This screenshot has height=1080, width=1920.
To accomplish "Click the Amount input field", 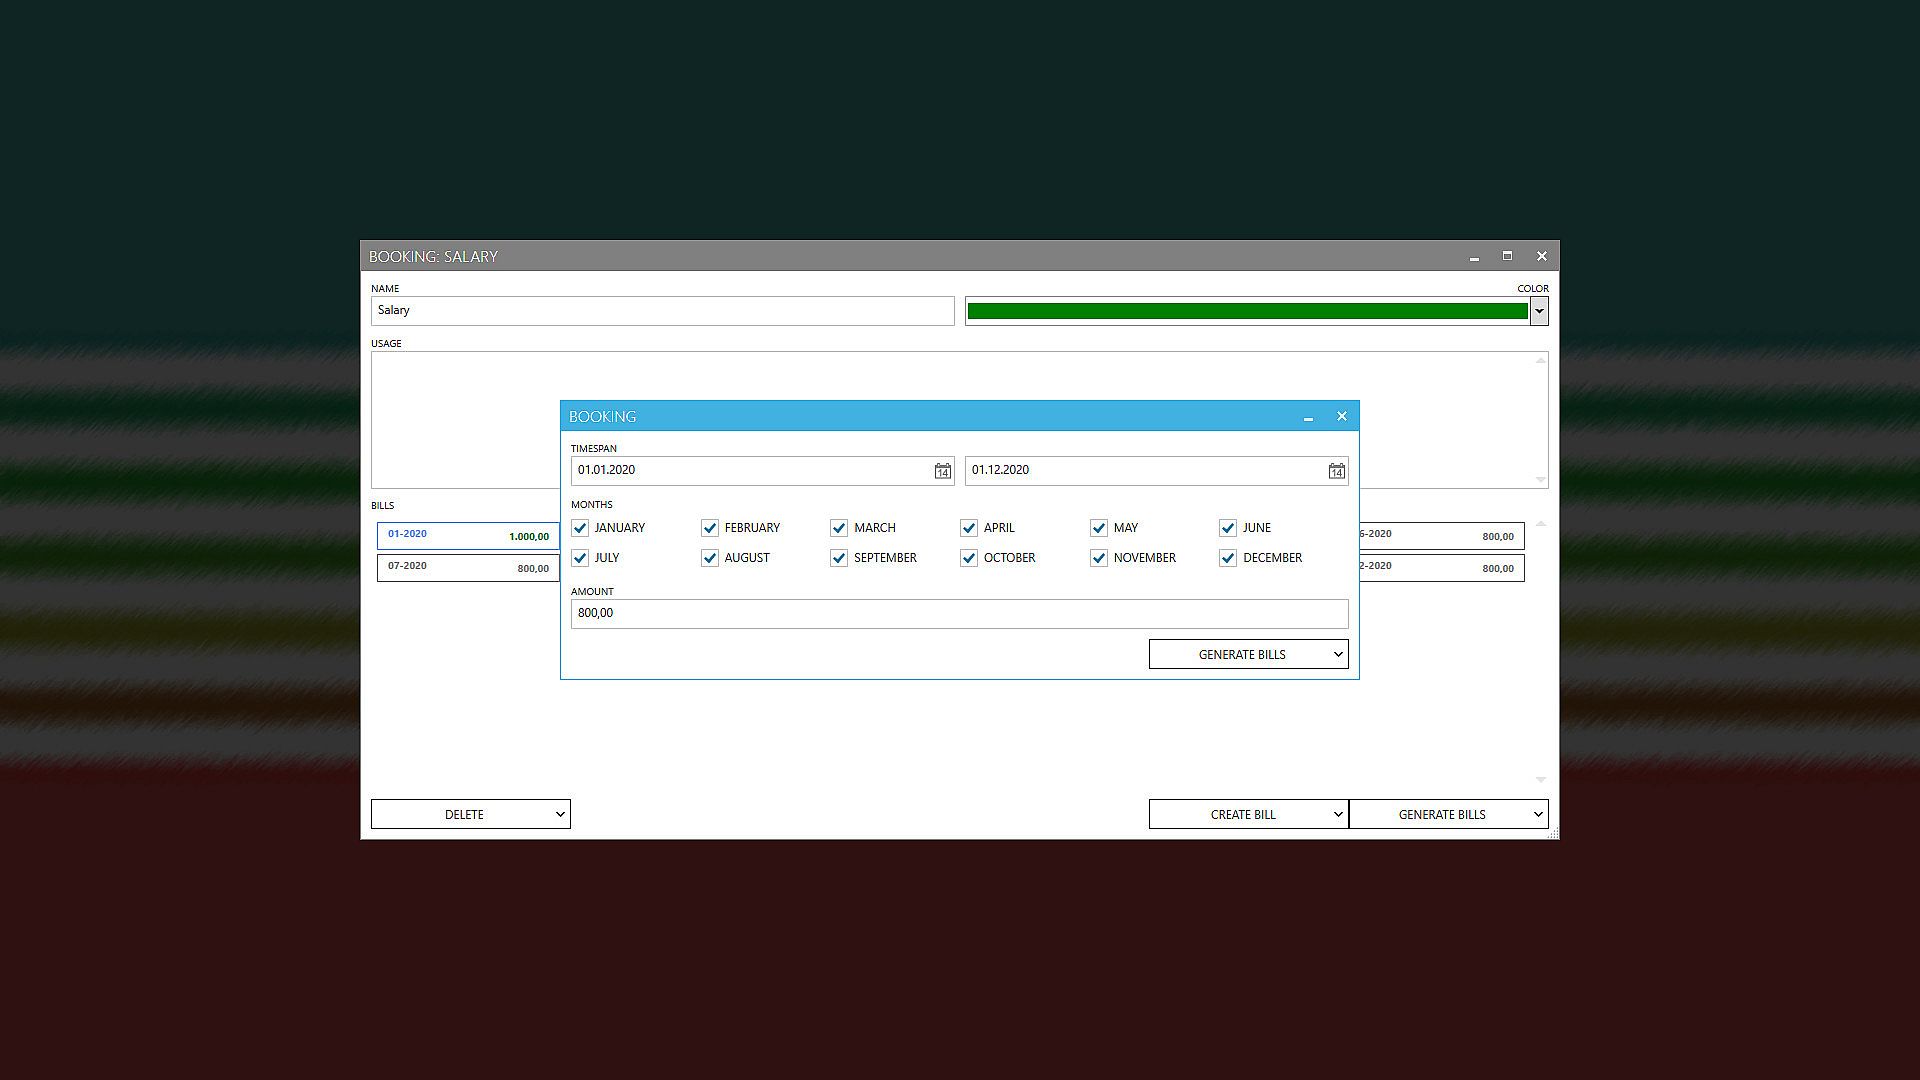I will coord(958,613).
